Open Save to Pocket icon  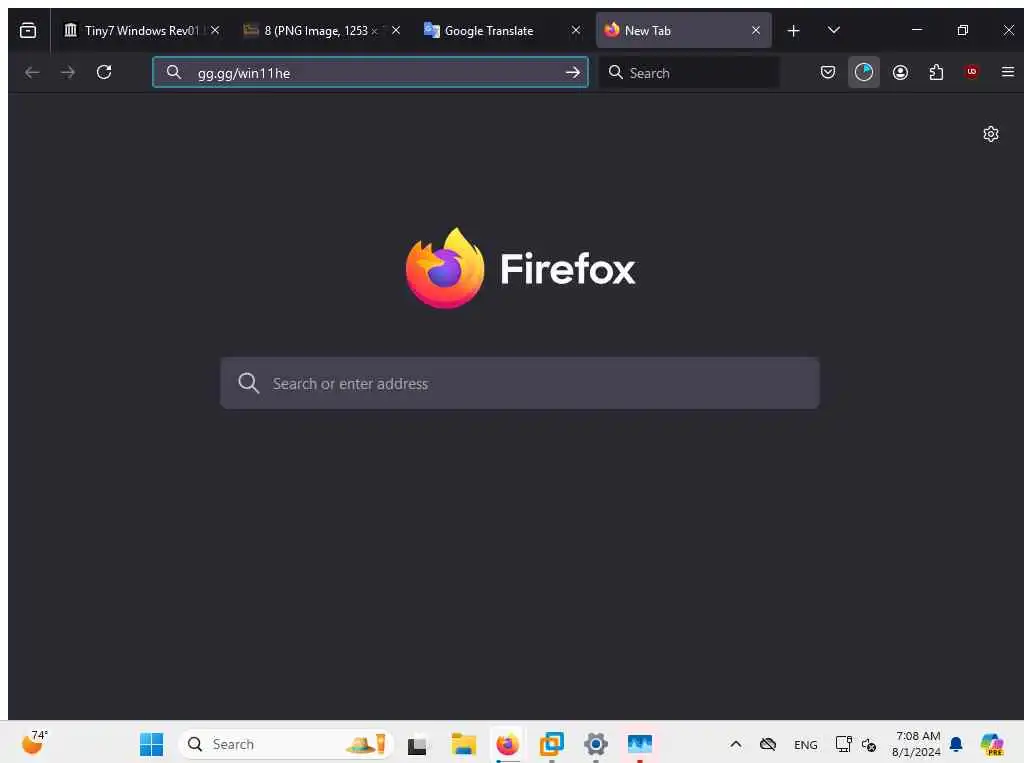827,73
